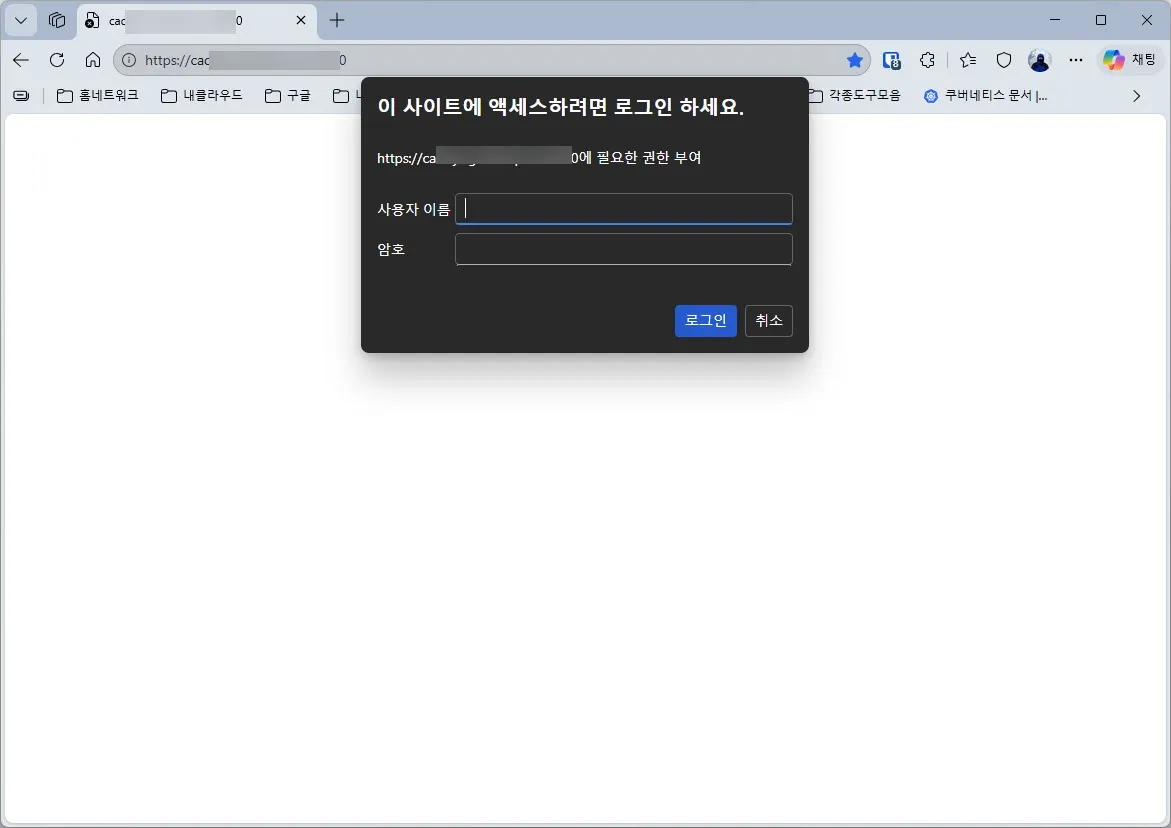
Task: Maximize the browser window
Action: point(1101,20)
